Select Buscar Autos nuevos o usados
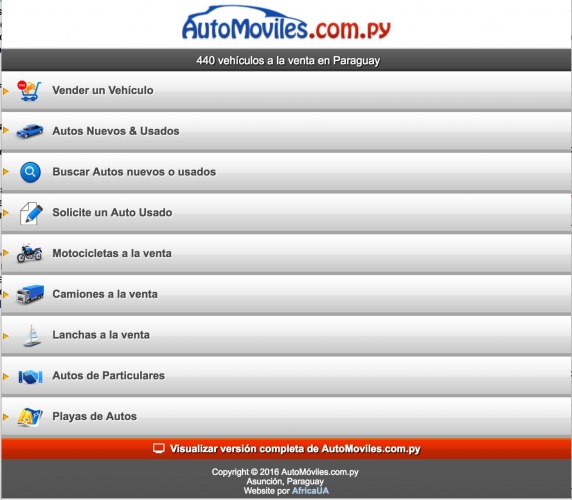 [x=286, y=172]
